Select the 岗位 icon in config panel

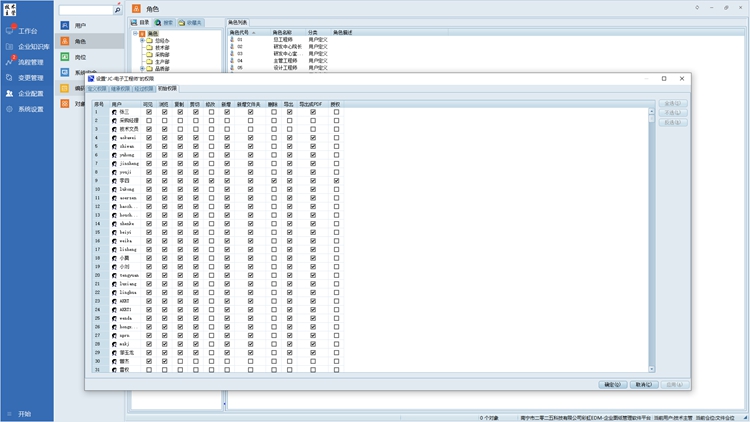65,58
